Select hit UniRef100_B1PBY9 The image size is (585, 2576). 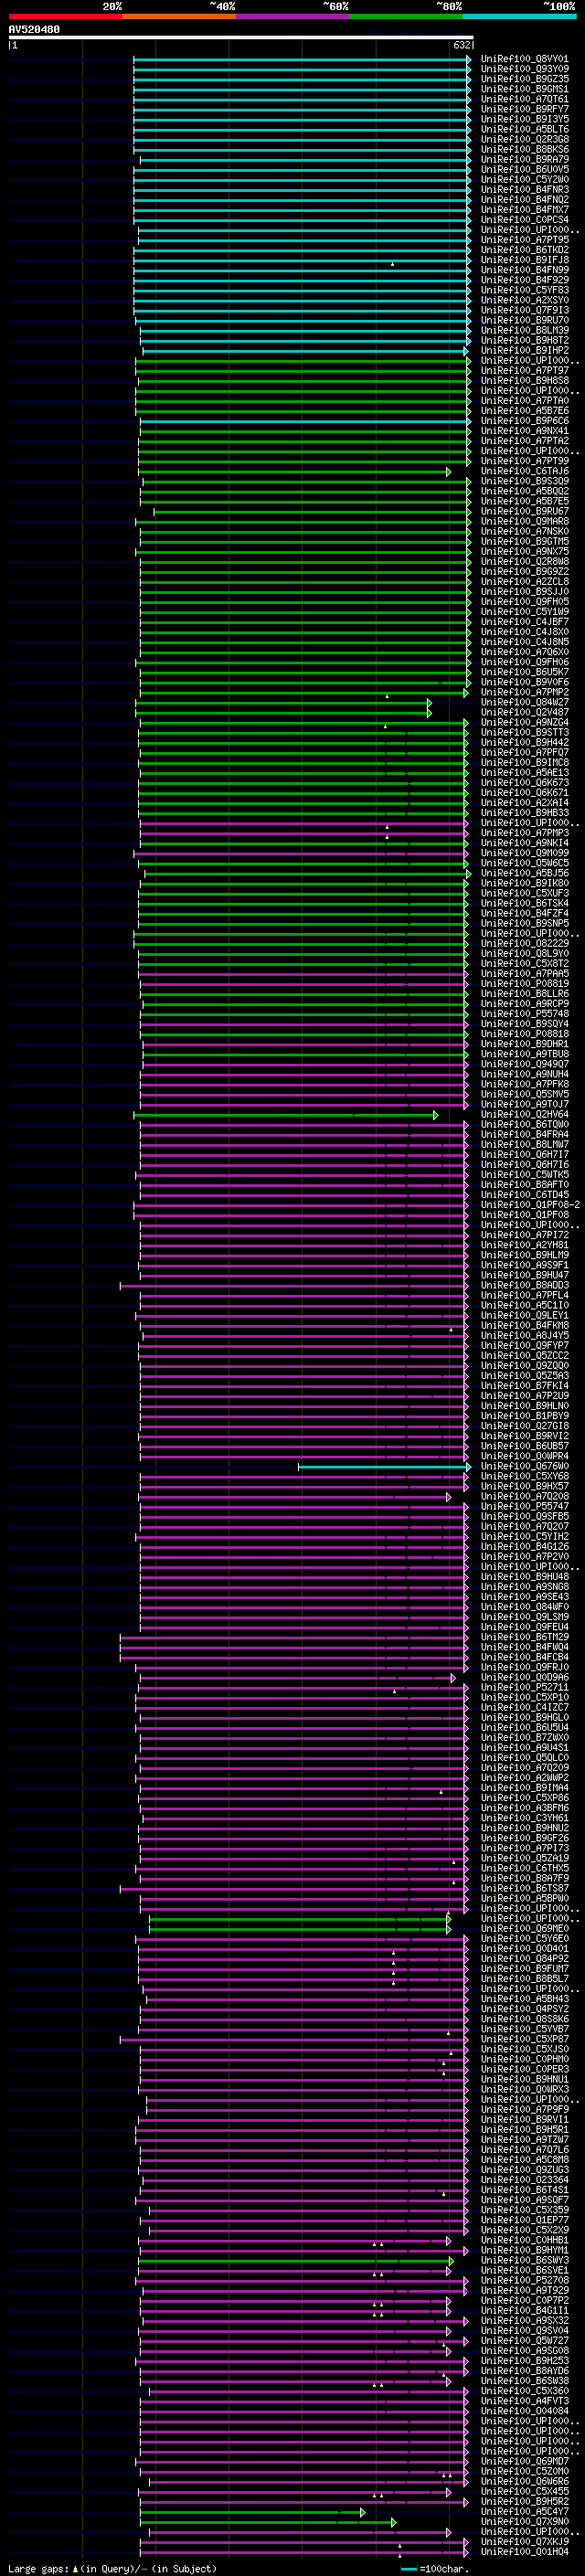pos(524,1415)
